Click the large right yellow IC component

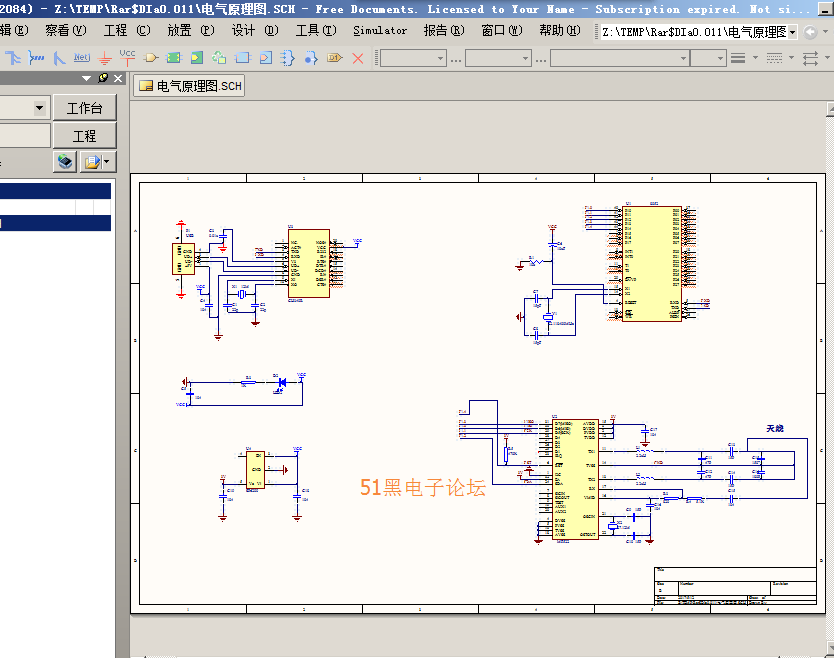652,263
